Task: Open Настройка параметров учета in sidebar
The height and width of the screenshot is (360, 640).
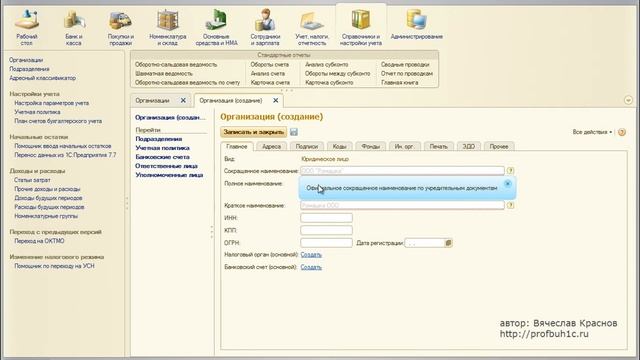Action: click(x=51, y=103)
